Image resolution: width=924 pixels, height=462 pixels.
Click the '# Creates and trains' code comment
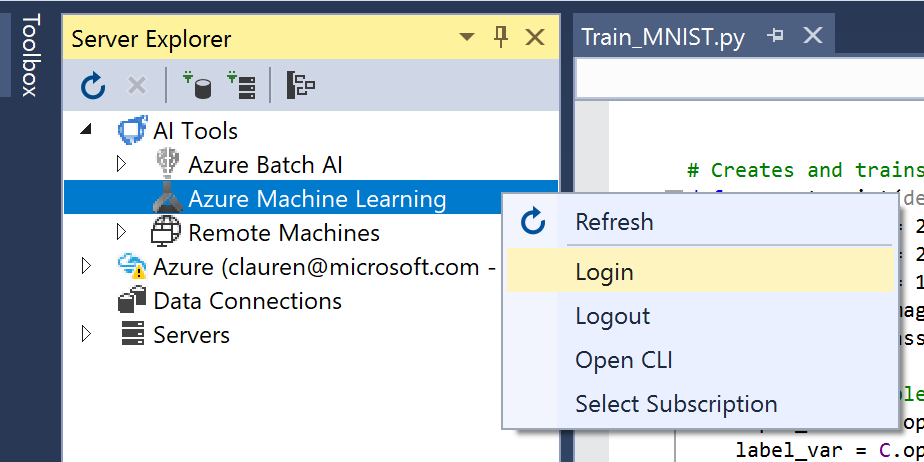[x=805, y=170]
